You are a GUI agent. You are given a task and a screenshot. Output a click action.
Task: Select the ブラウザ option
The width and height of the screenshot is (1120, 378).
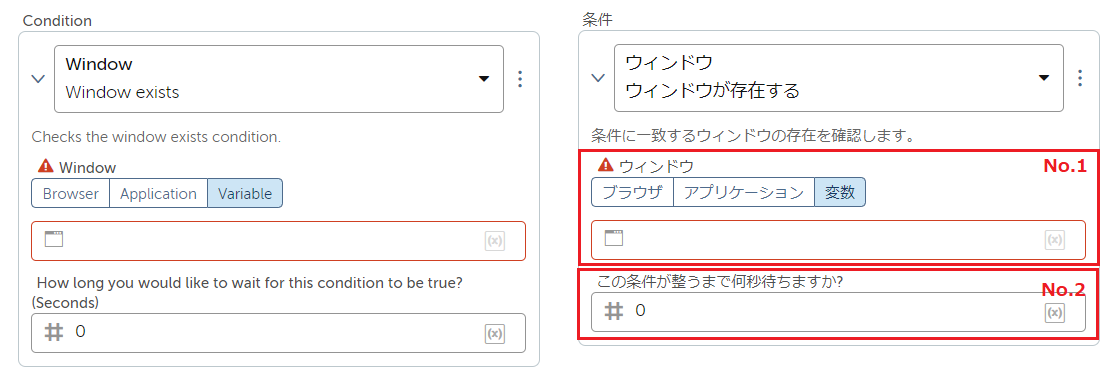[x=632, y=192]
